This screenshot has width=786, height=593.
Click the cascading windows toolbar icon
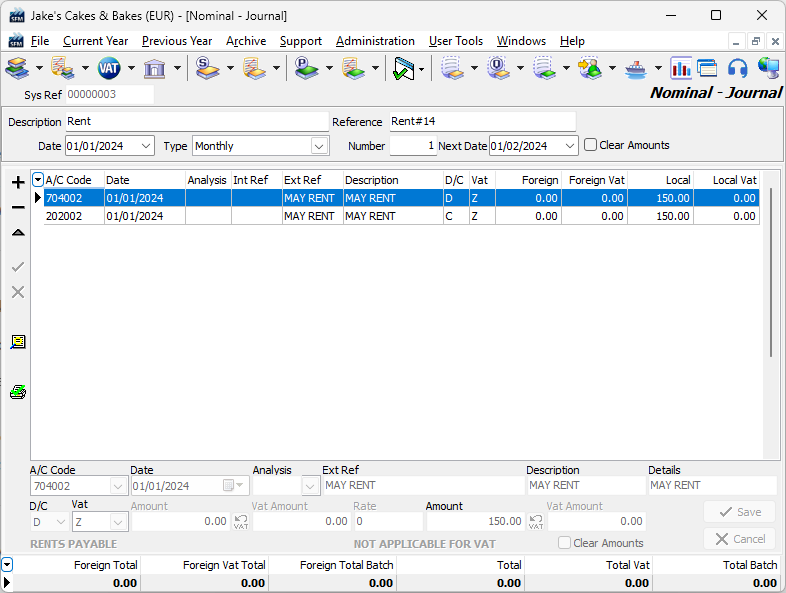pyautogui.click(x=707, y=68)
